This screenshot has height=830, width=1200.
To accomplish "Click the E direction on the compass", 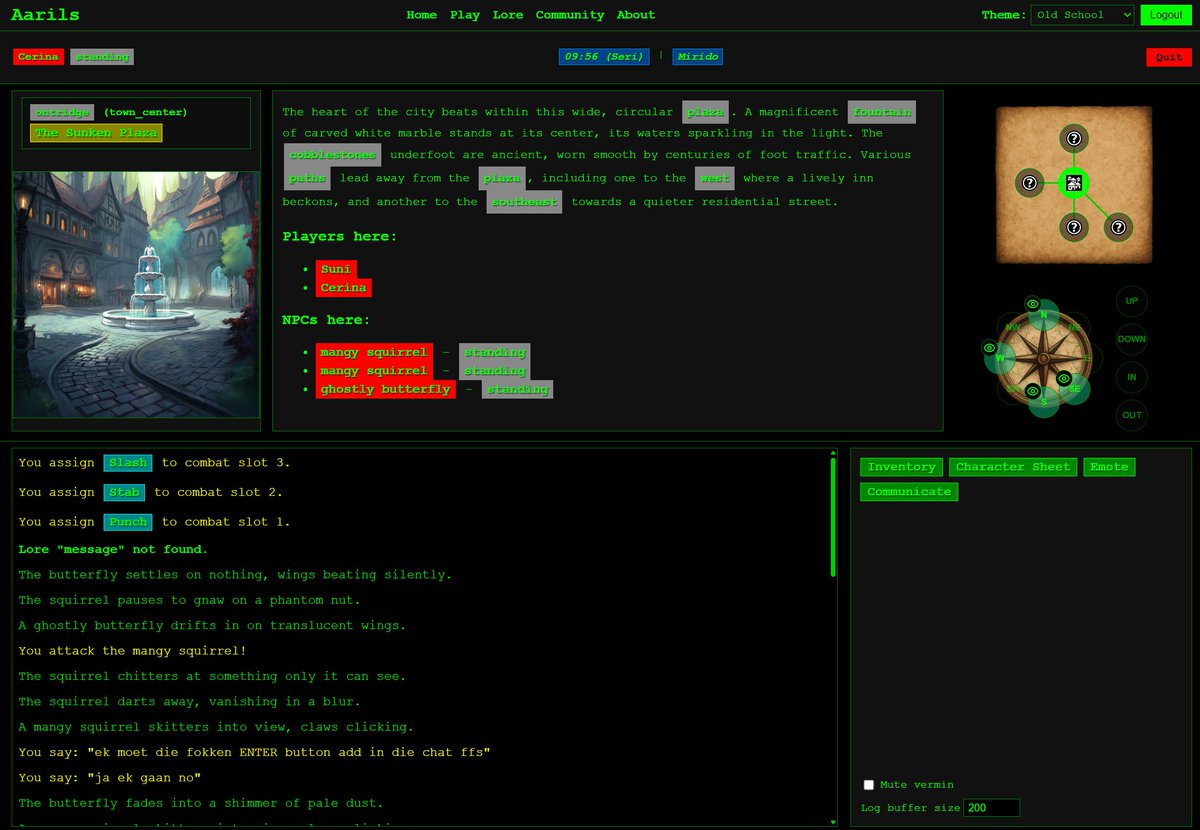I will click(1088, 358).
